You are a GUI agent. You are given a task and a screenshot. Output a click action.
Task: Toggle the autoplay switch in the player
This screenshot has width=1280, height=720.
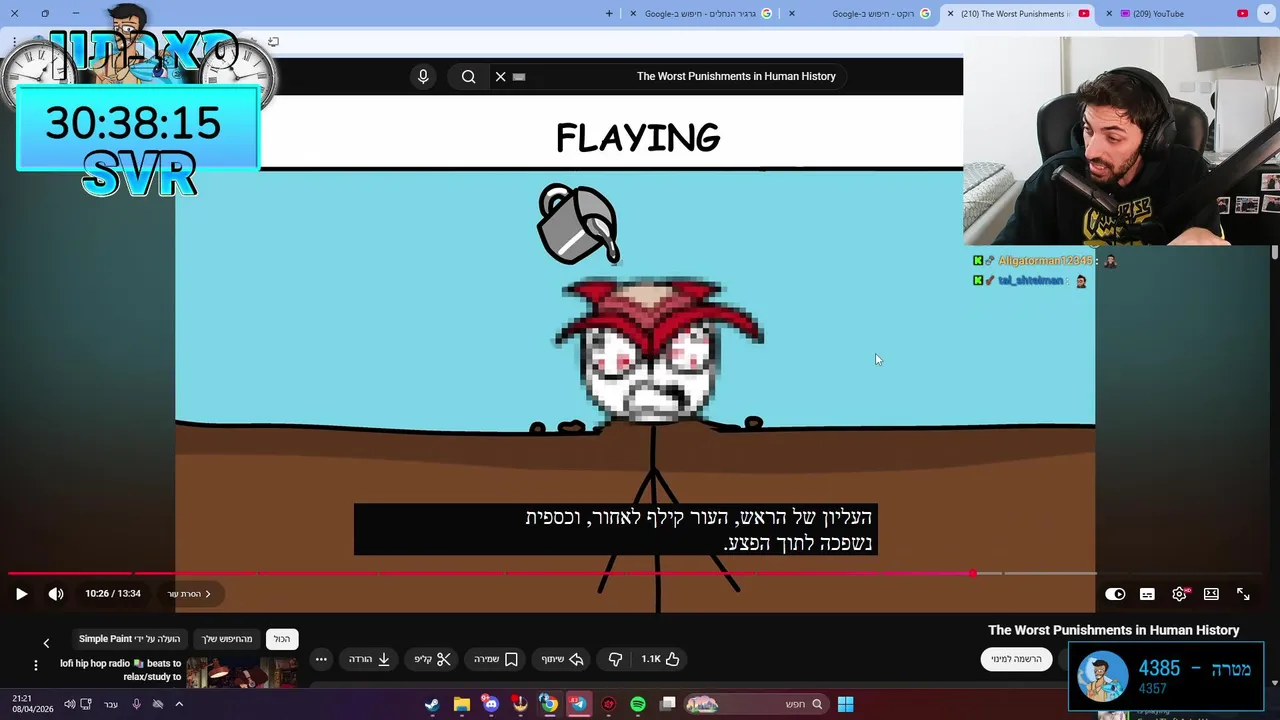[1115, 594]
